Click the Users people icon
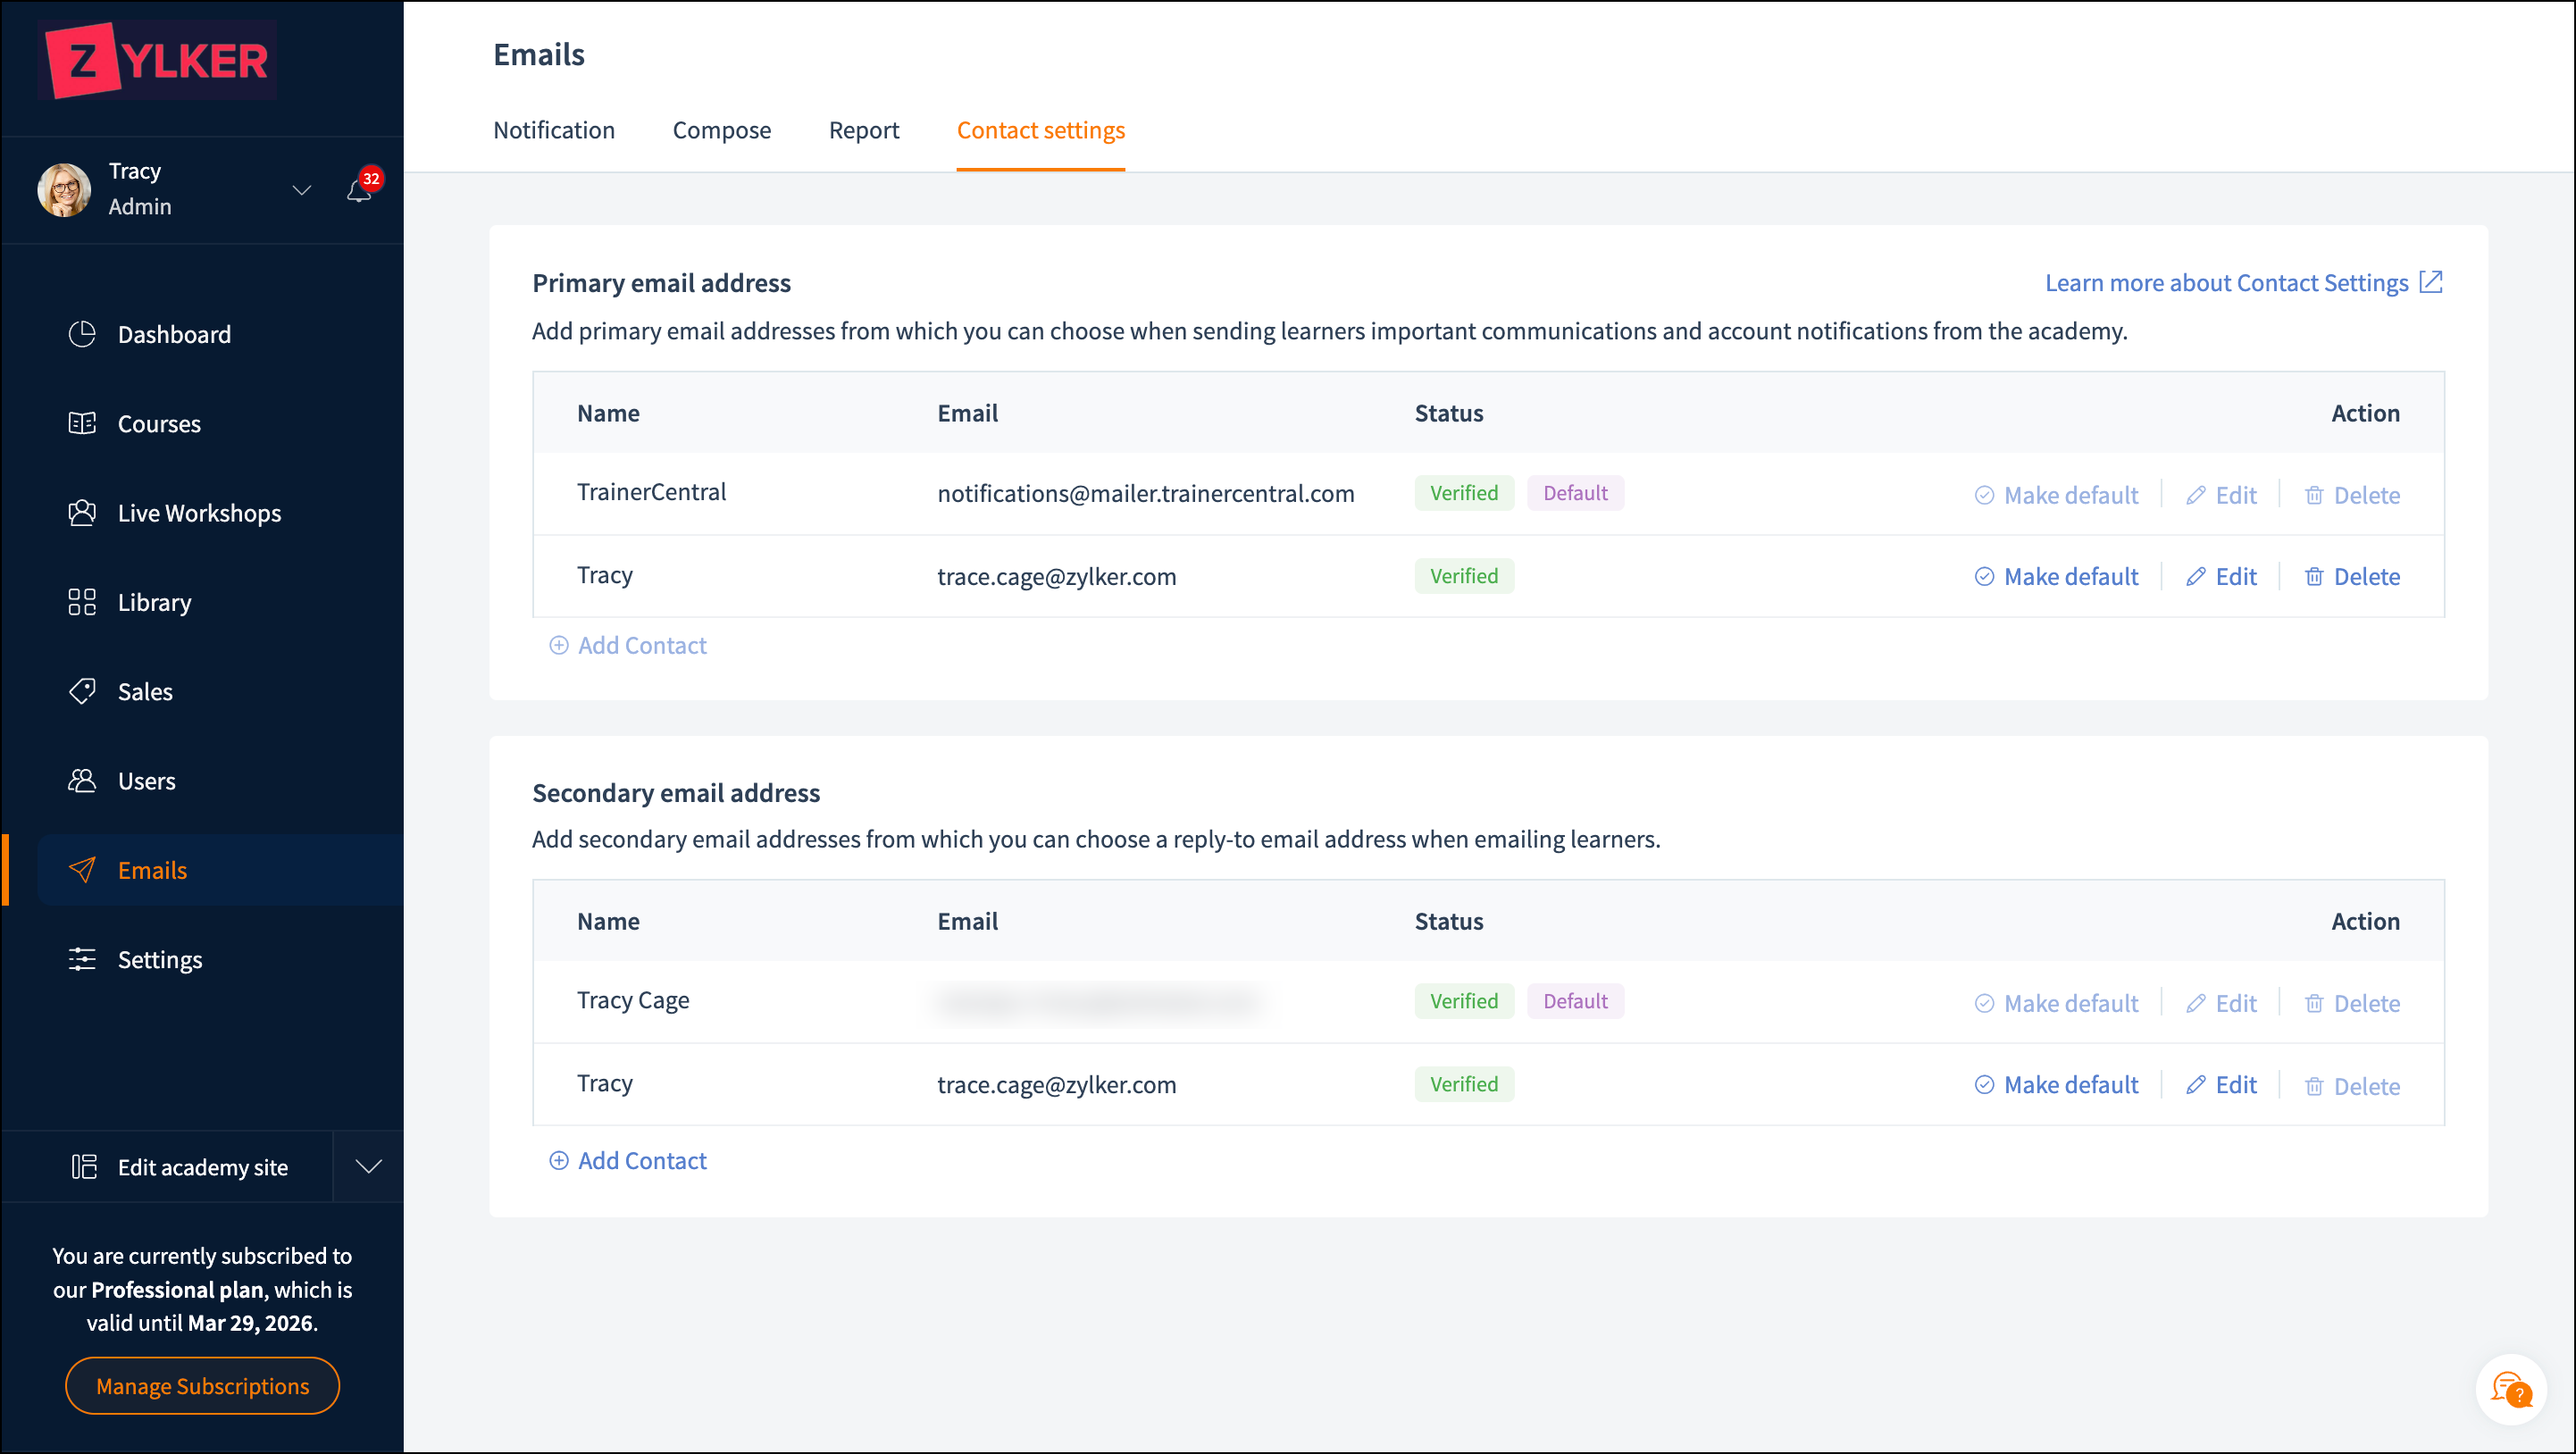Image resolution: width=2576 pixels, height=1454 pixels. [82, 780]
